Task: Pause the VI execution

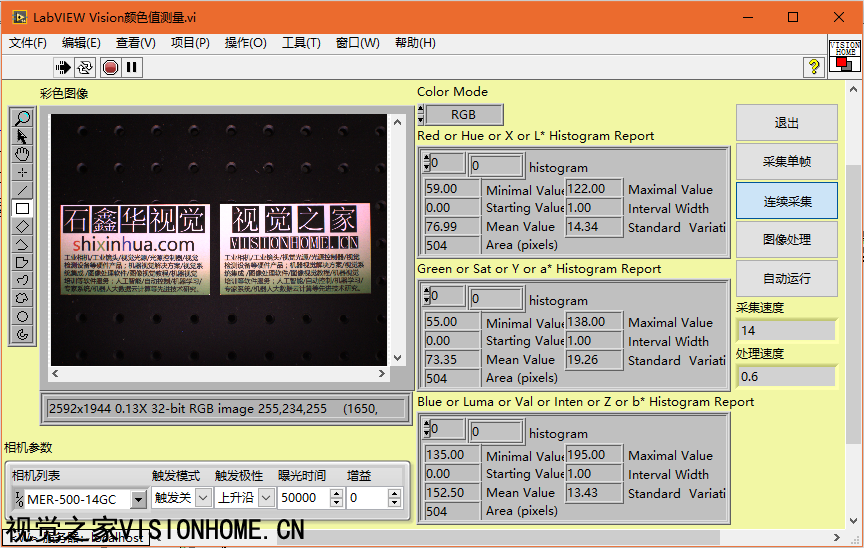Action: click(x=132, y=67)
